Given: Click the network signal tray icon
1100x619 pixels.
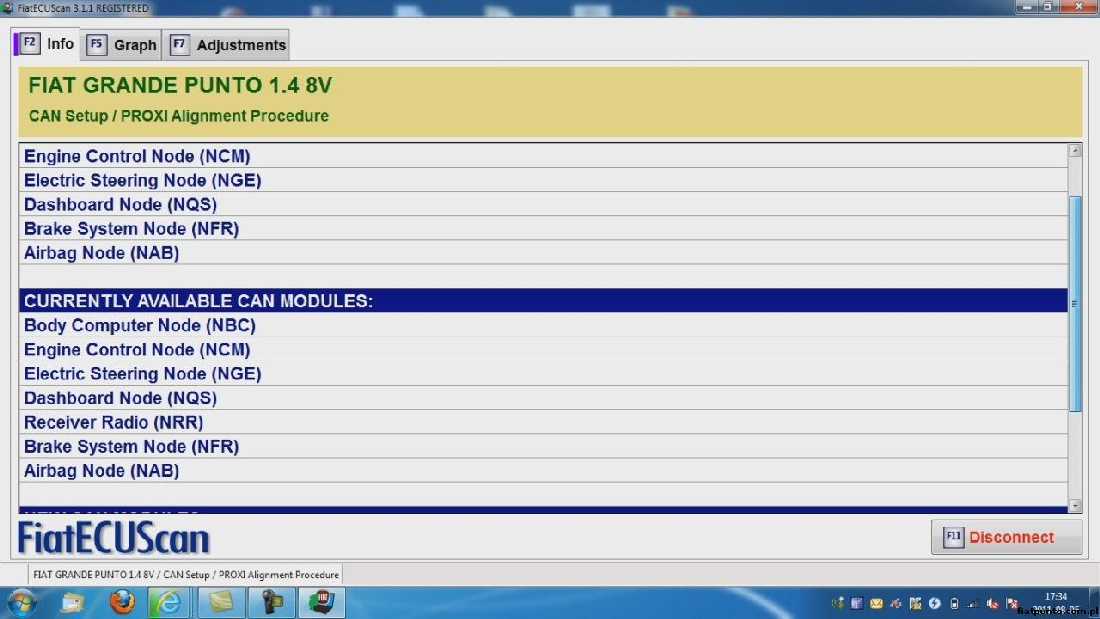Looking at the screenshot, I should point(973,604).
